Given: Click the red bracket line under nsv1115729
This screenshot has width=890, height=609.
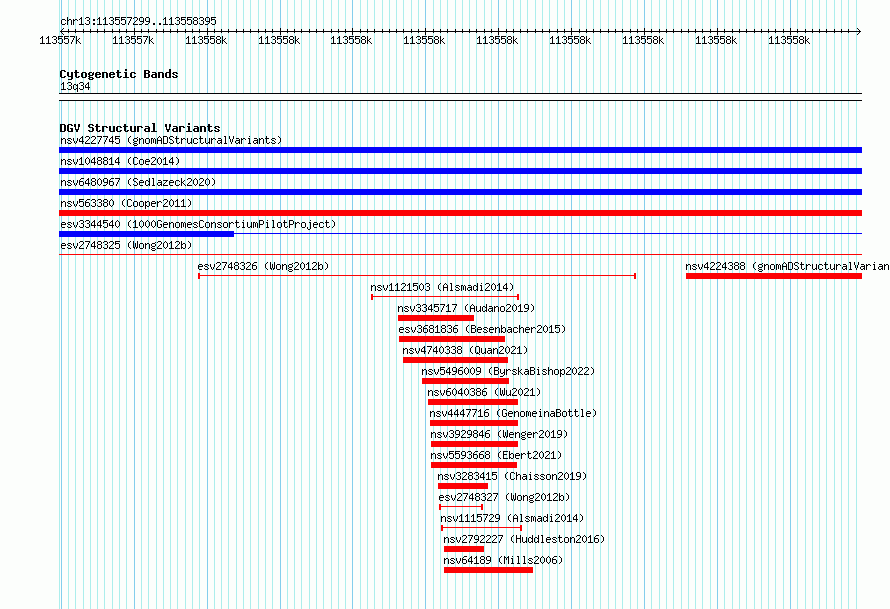Looking at the screenshot, I should [x=481, y=528].
